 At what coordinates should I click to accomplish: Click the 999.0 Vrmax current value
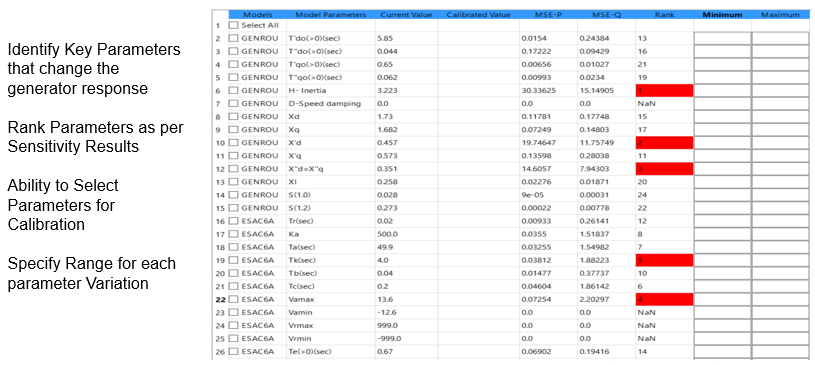(387, 325)
